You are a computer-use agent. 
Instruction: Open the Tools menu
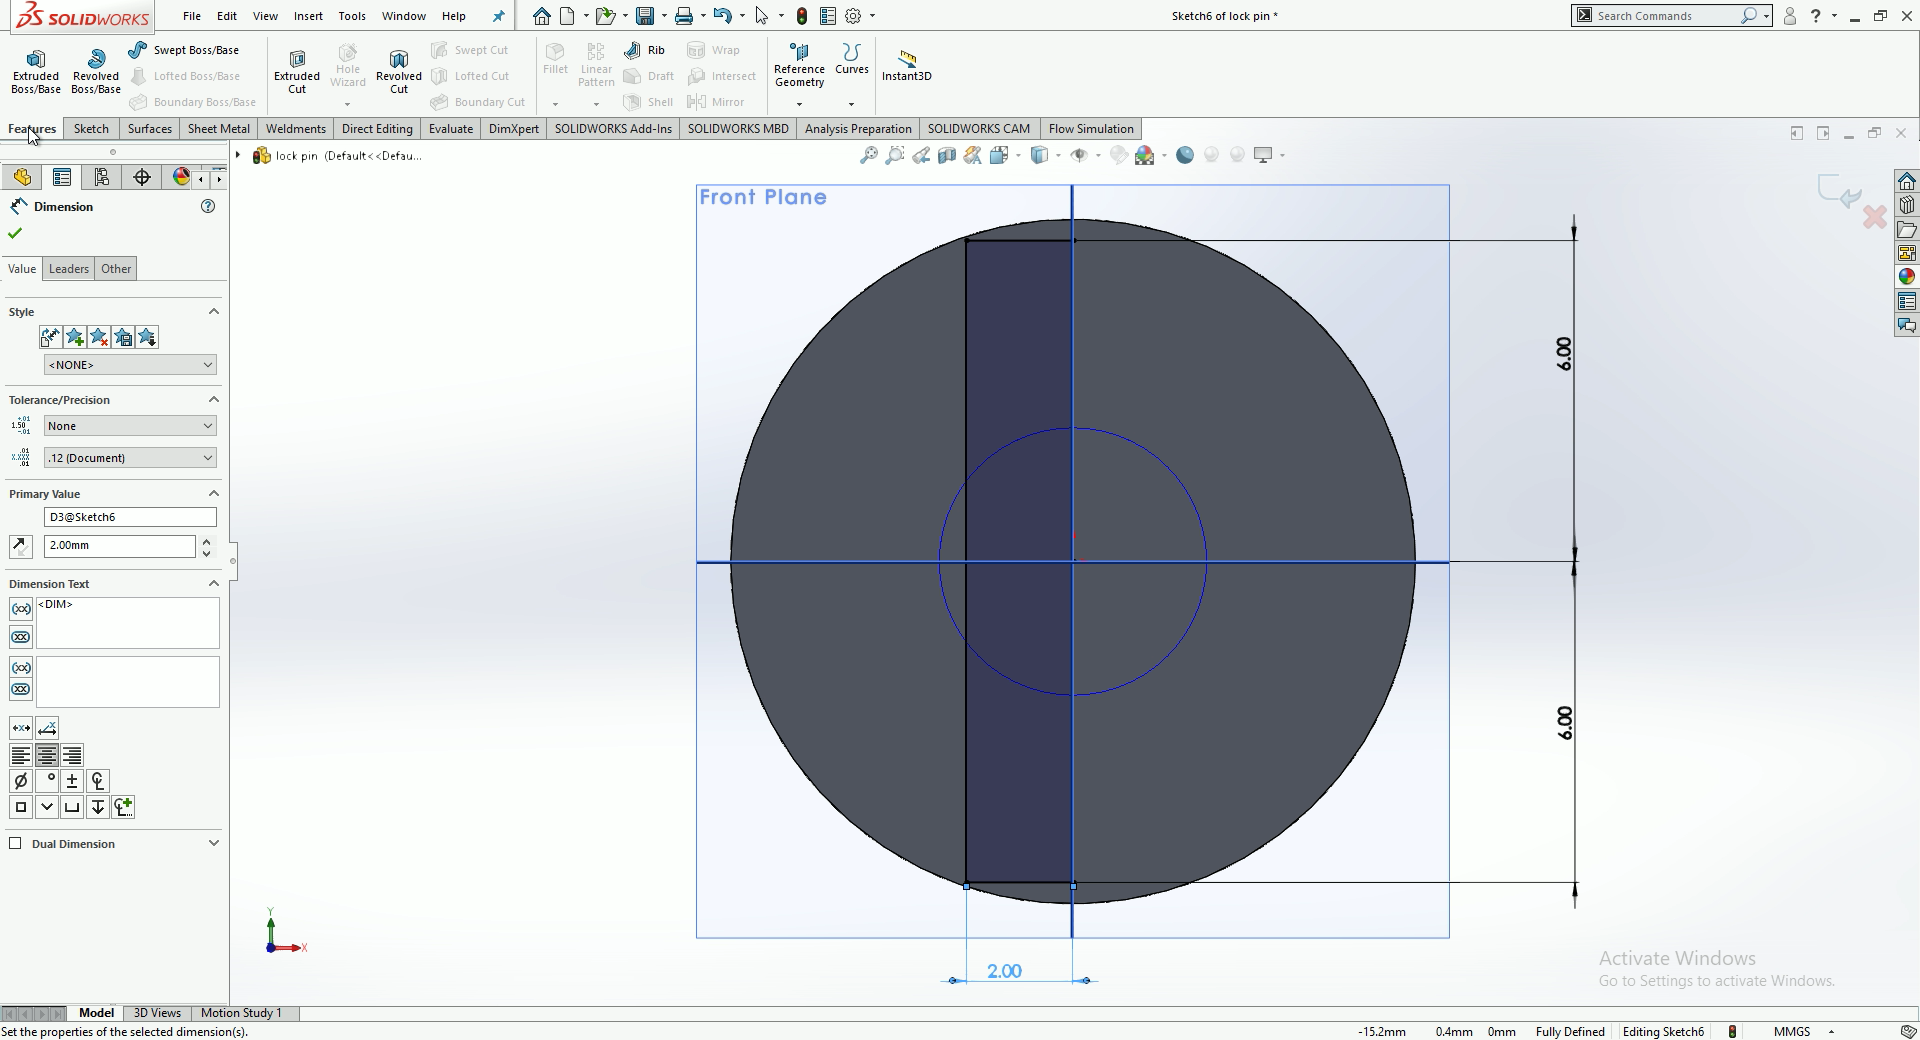(352, 16)
